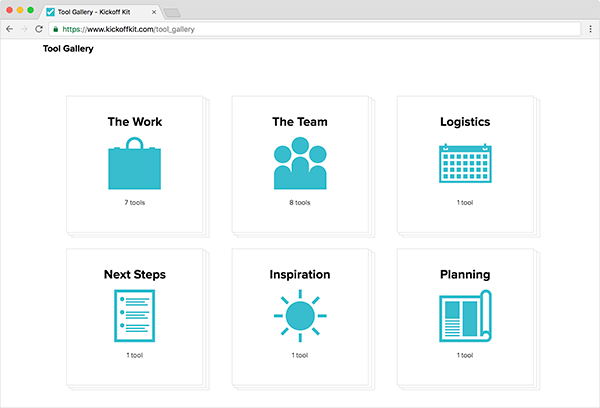This screenshot has height=408, width=600.
Task: Click the yellow minimize window button
Action: coord(20,10)
